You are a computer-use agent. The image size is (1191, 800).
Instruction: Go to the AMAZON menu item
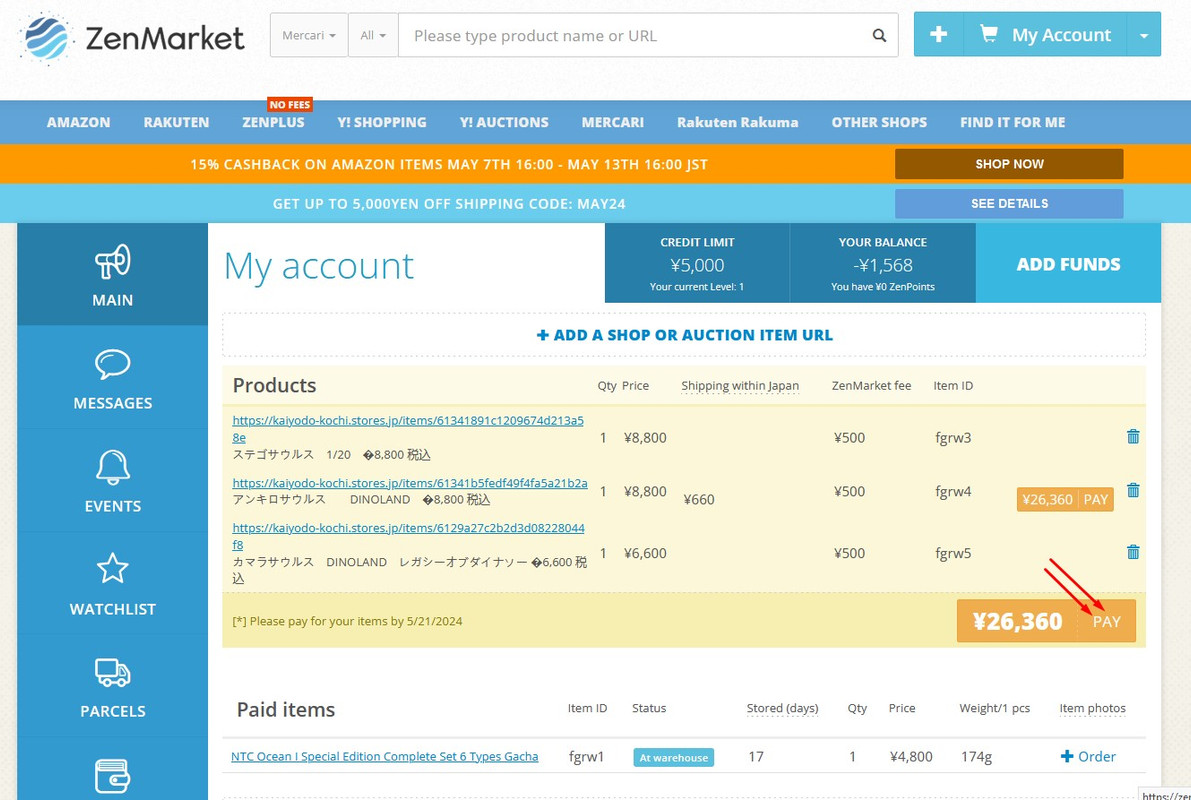78,122
